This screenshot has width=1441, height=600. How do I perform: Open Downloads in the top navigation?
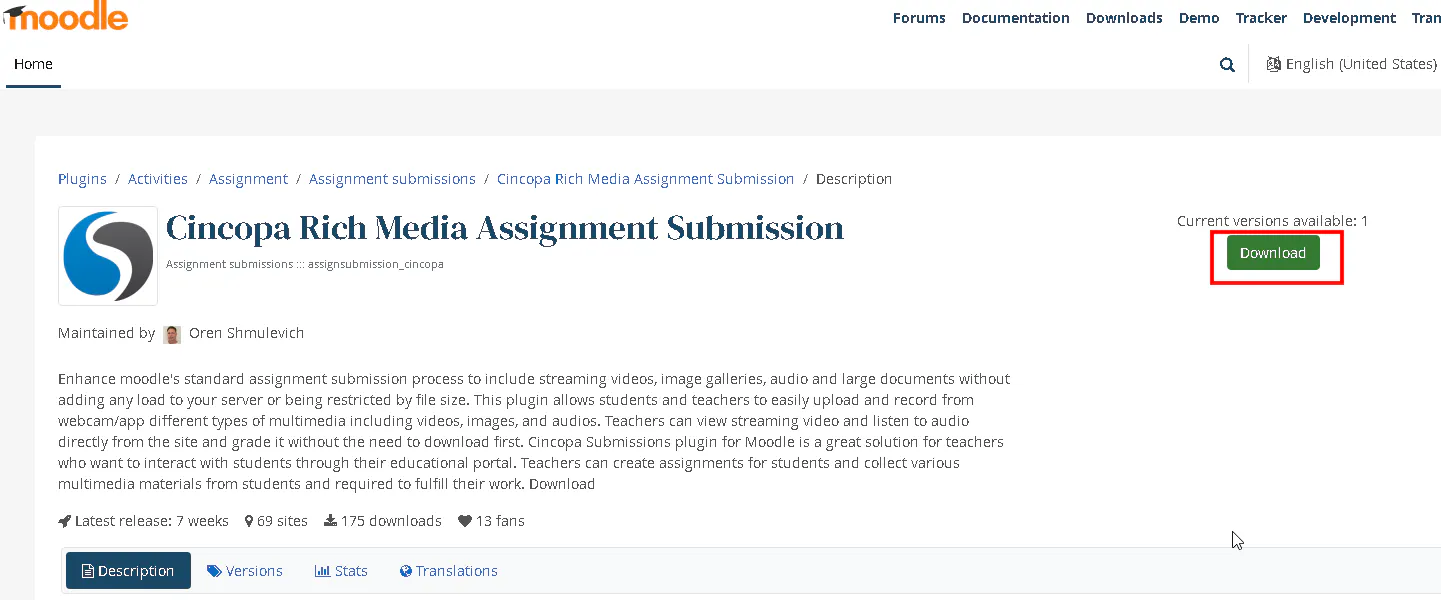click(x=1124, y=18)
